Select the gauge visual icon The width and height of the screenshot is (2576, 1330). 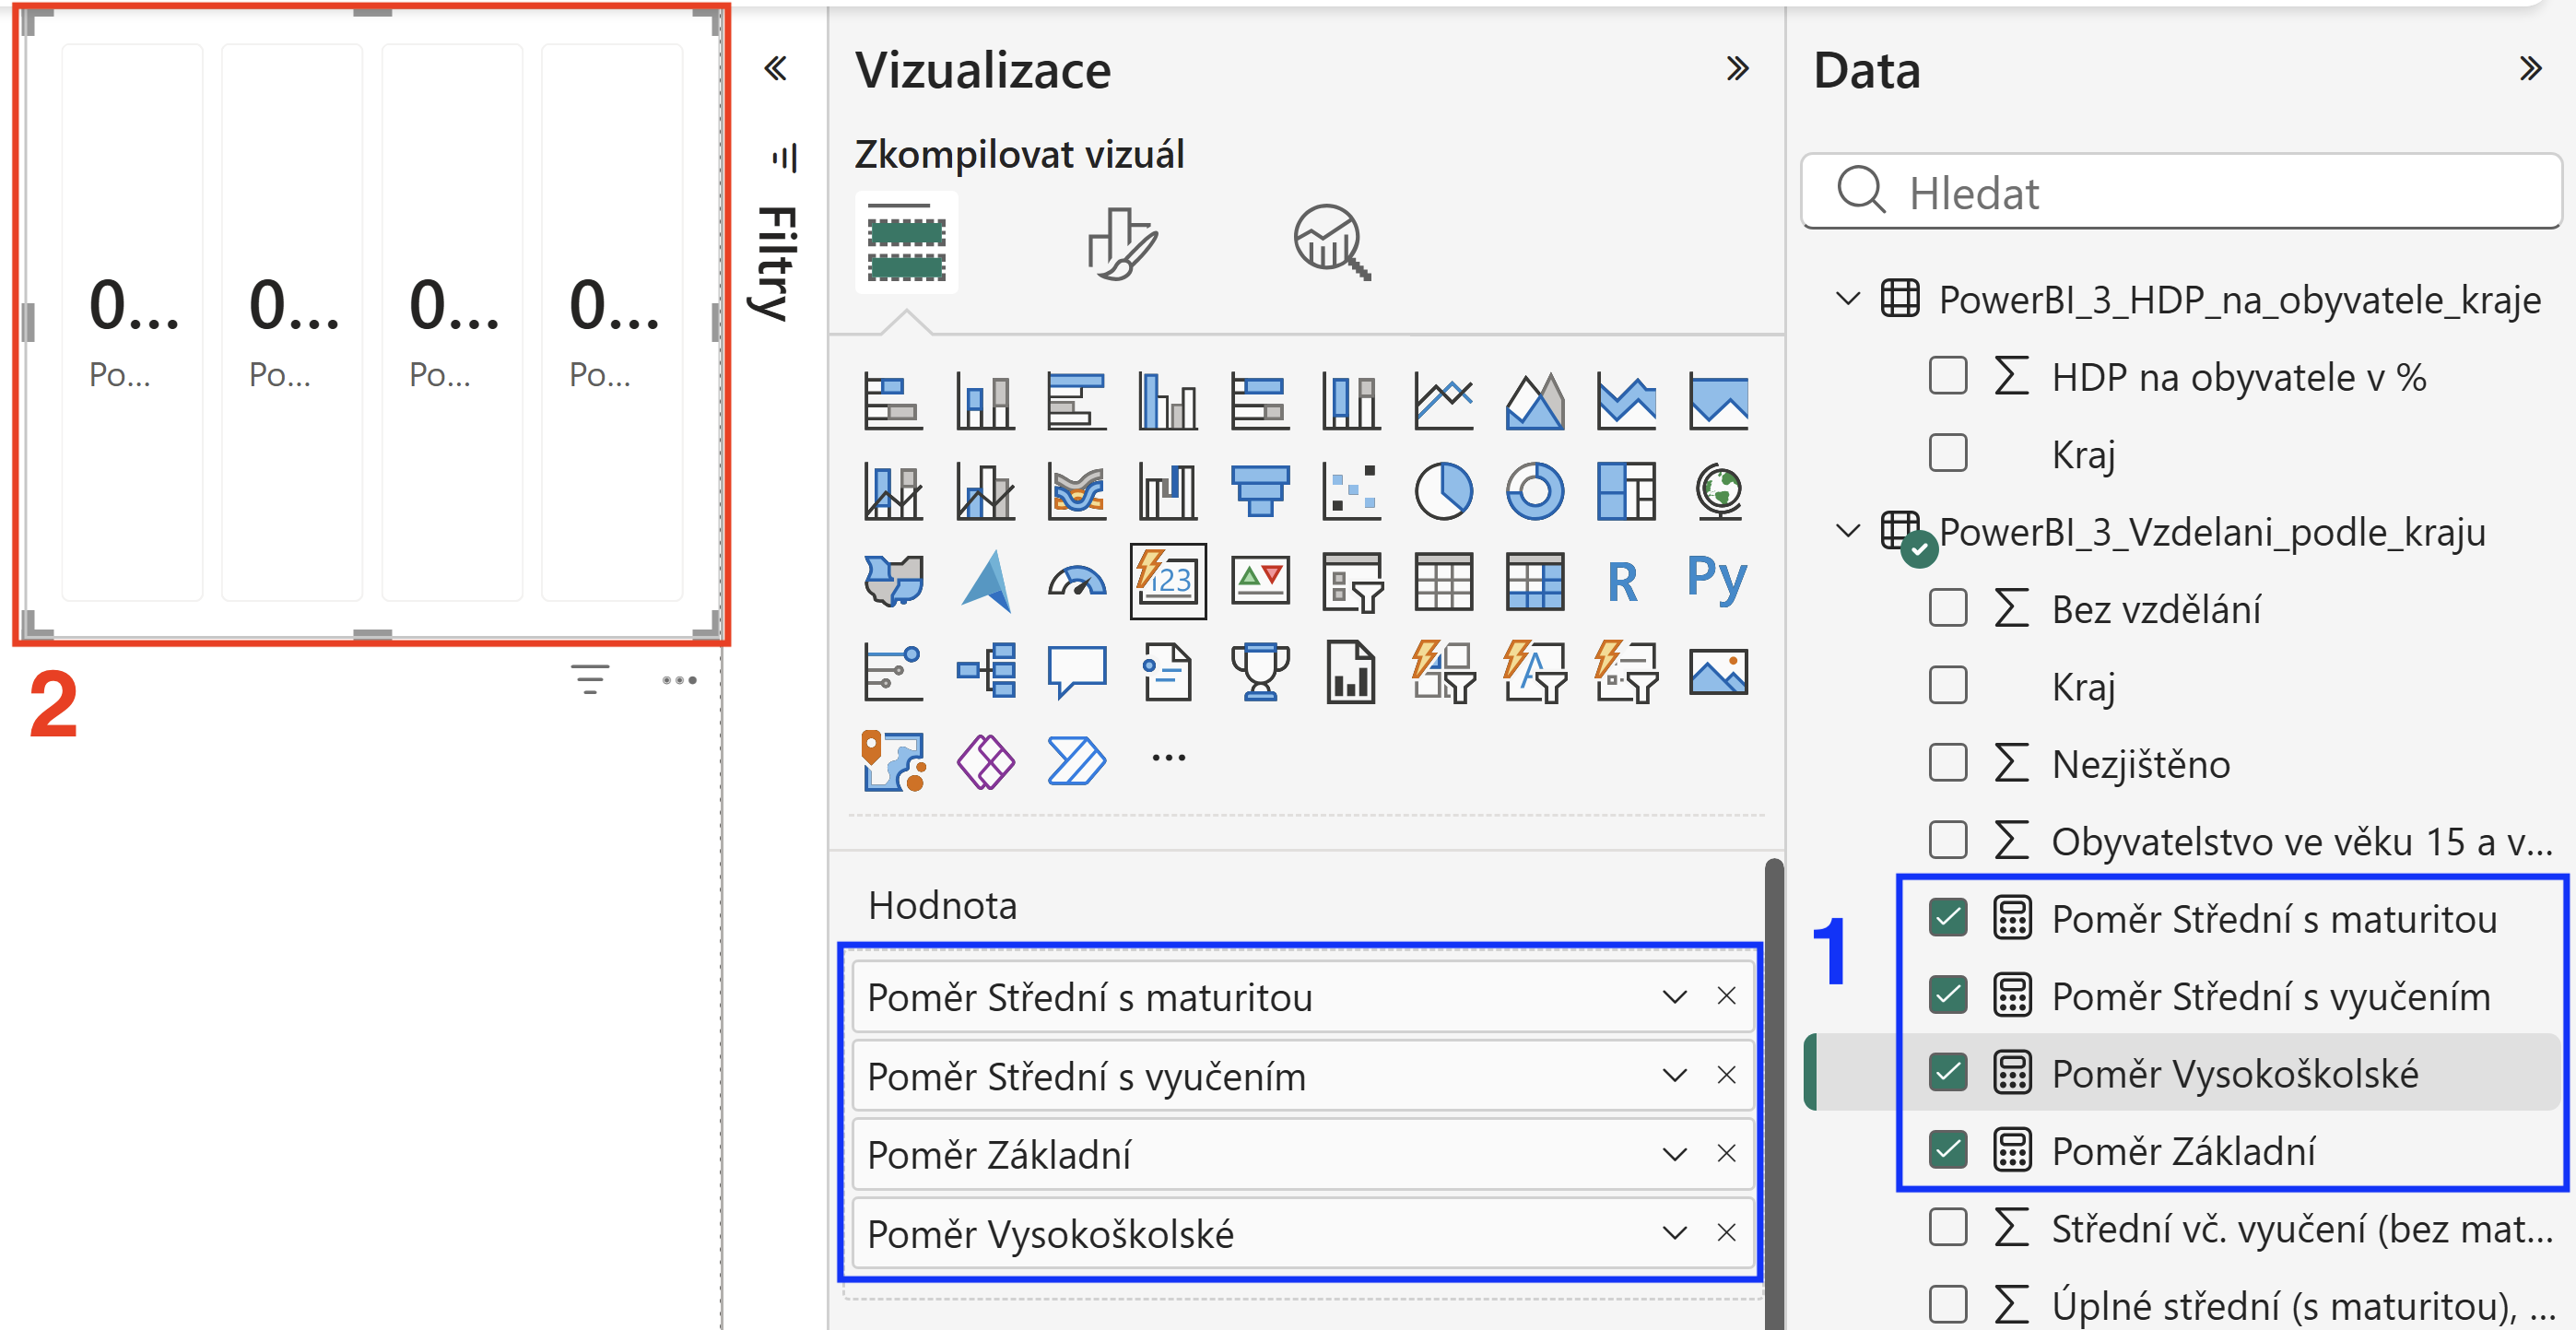pyautogui.click(x=1076, y=581)
